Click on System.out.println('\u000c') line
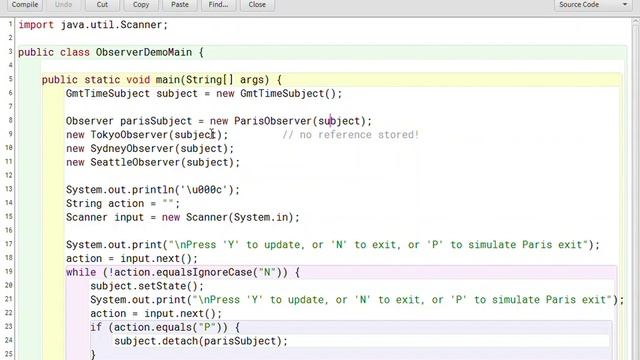Screen dimensions: 640x360 tap(153, 190)
